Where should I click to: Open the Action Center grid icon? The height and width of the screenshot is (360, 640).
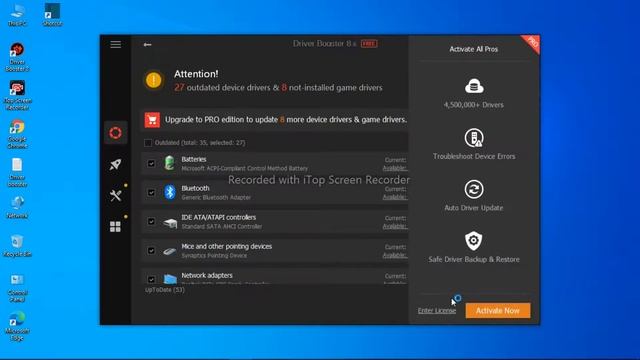coord(116,227)
